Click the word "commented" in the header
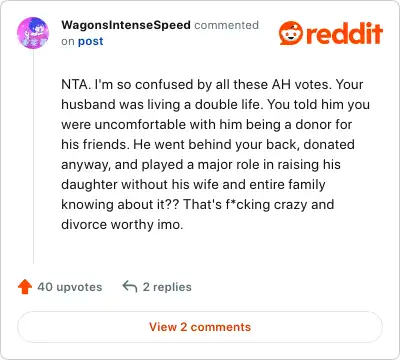The image size is (400, 360). coord(226,25)
